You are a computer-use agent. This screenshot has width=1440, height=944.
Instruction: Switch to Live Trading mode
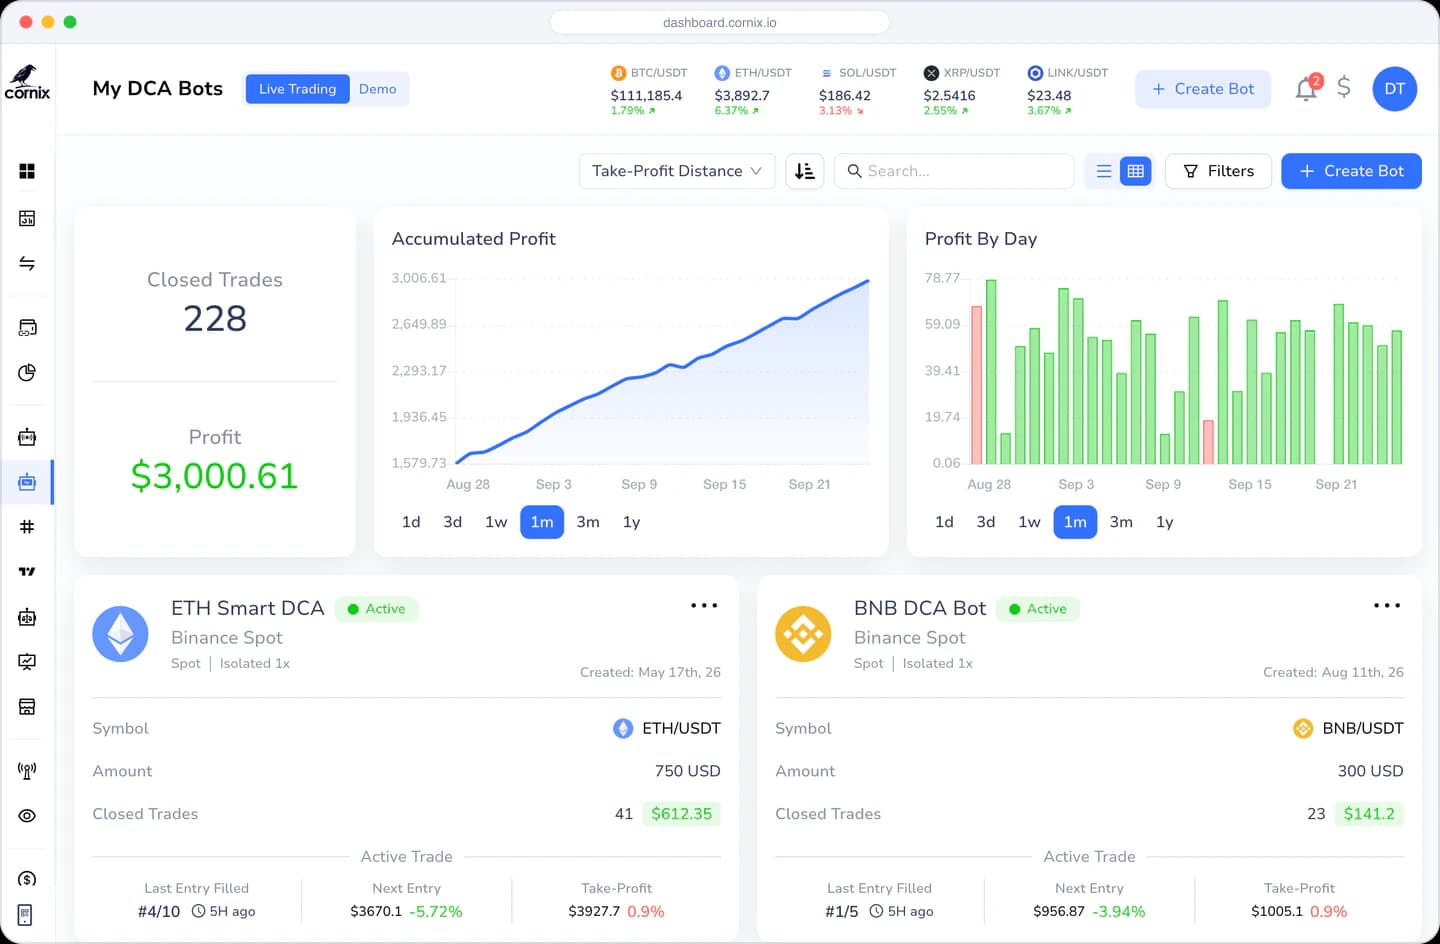click(x=297, y=89)
